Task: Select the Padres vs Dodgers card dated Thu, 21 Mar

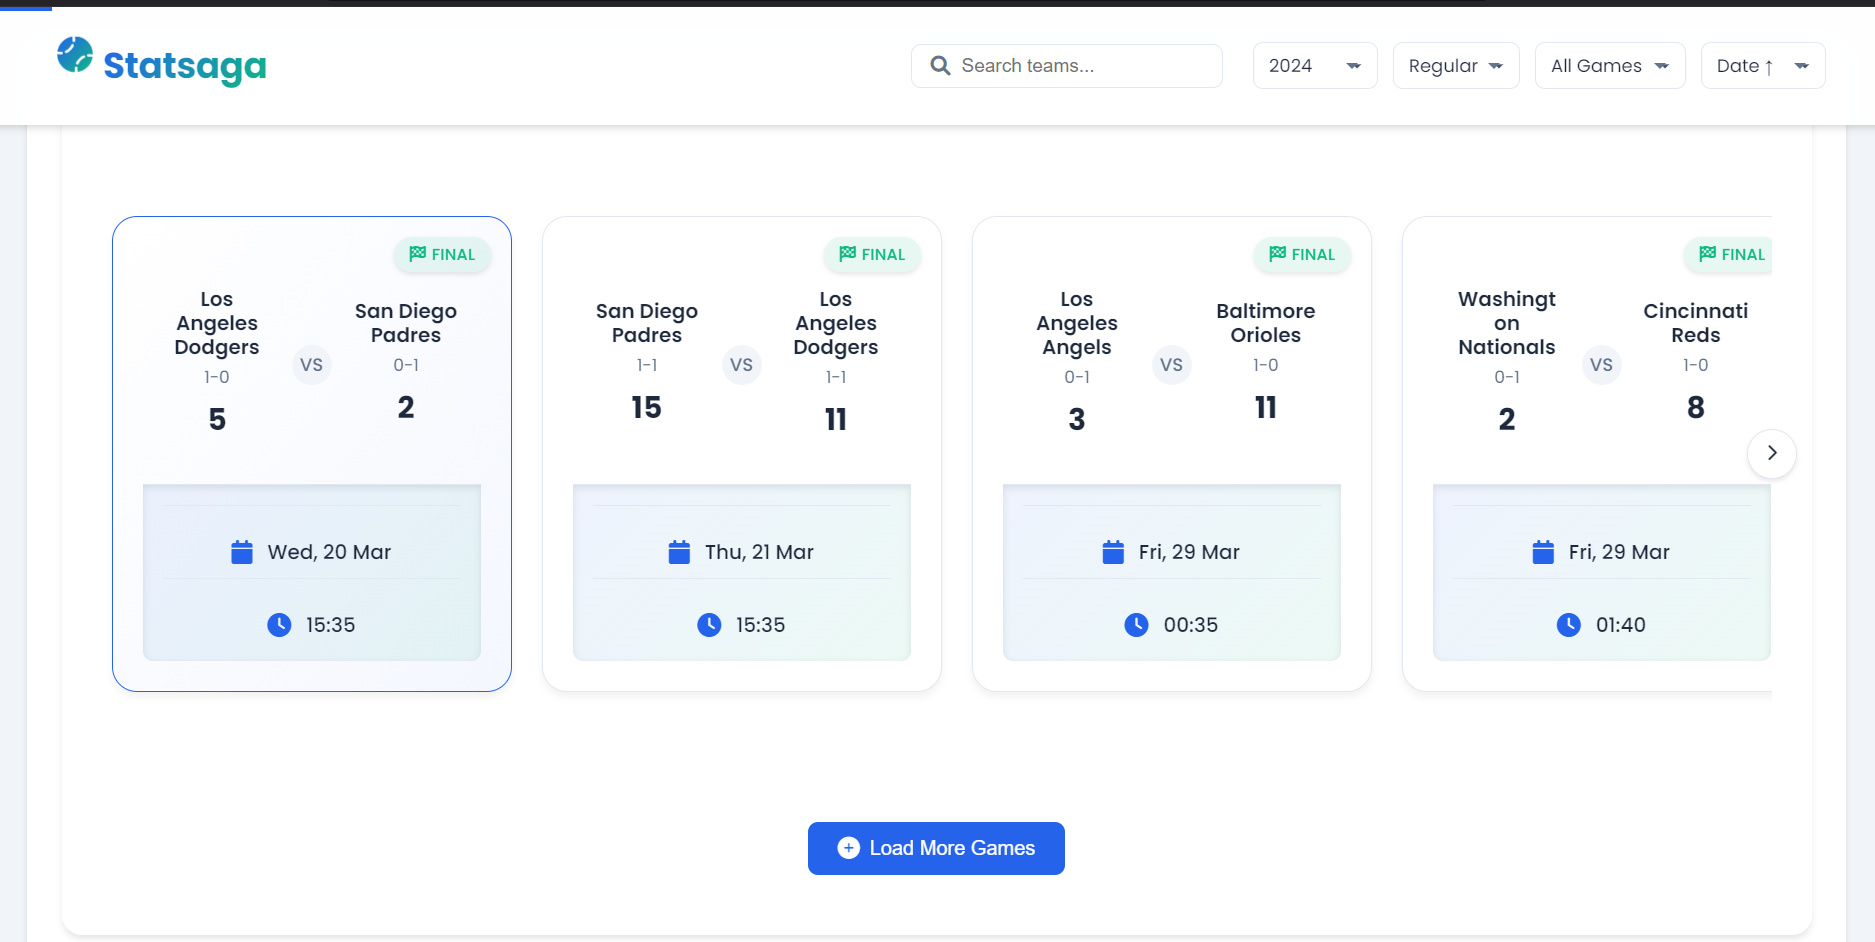Action: click(x=742, y=454)
